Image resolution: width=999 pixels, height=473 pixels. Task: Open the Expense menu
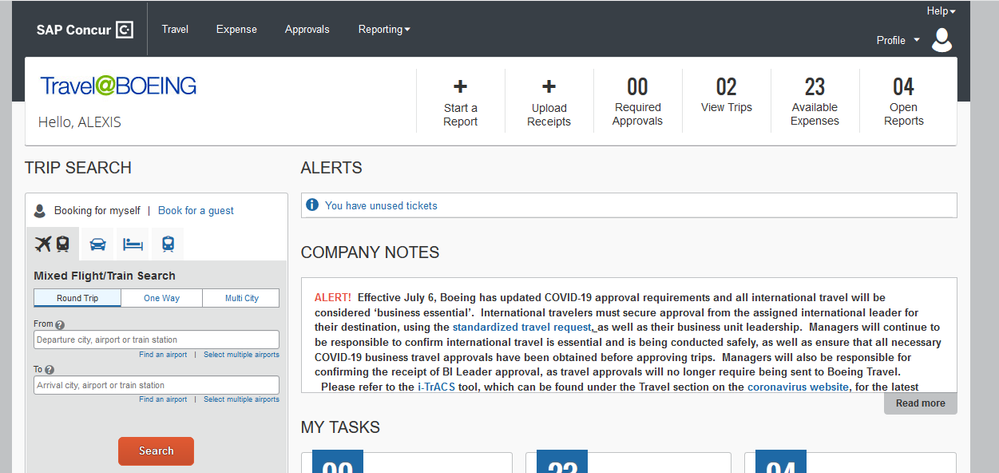click(236, 29)
